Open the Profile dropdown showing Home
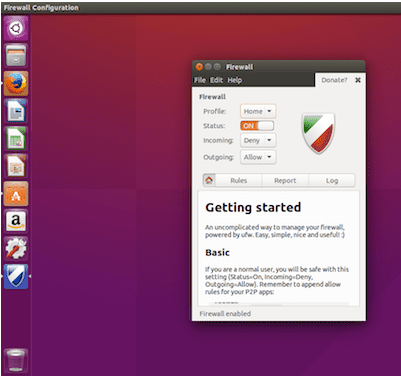The width and height of the screenshot is (401, 377). click(x=258, y=111)
